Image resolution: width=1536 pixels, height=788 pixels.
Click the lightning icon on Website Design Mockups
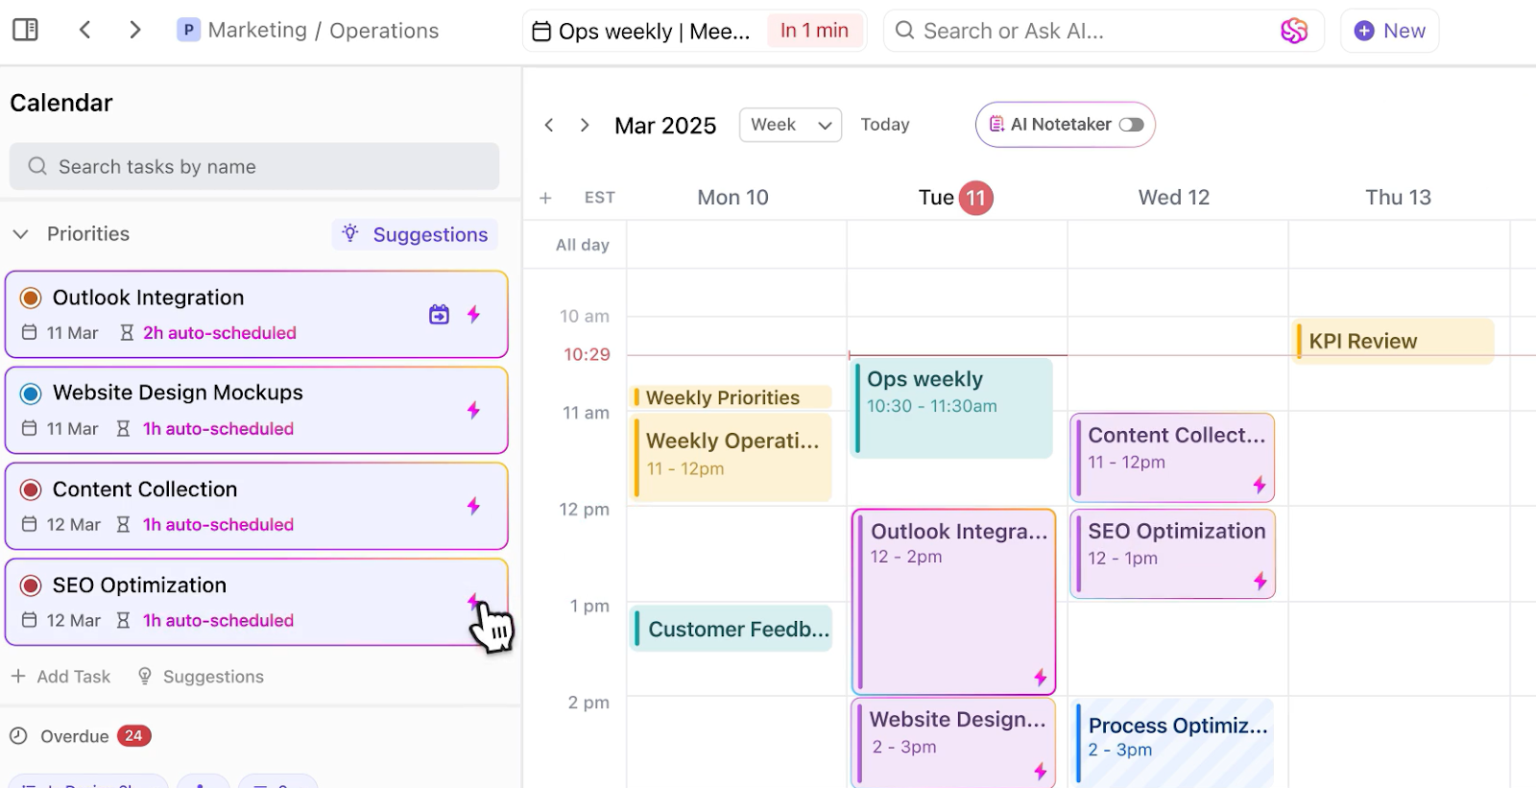click(474, 410)
